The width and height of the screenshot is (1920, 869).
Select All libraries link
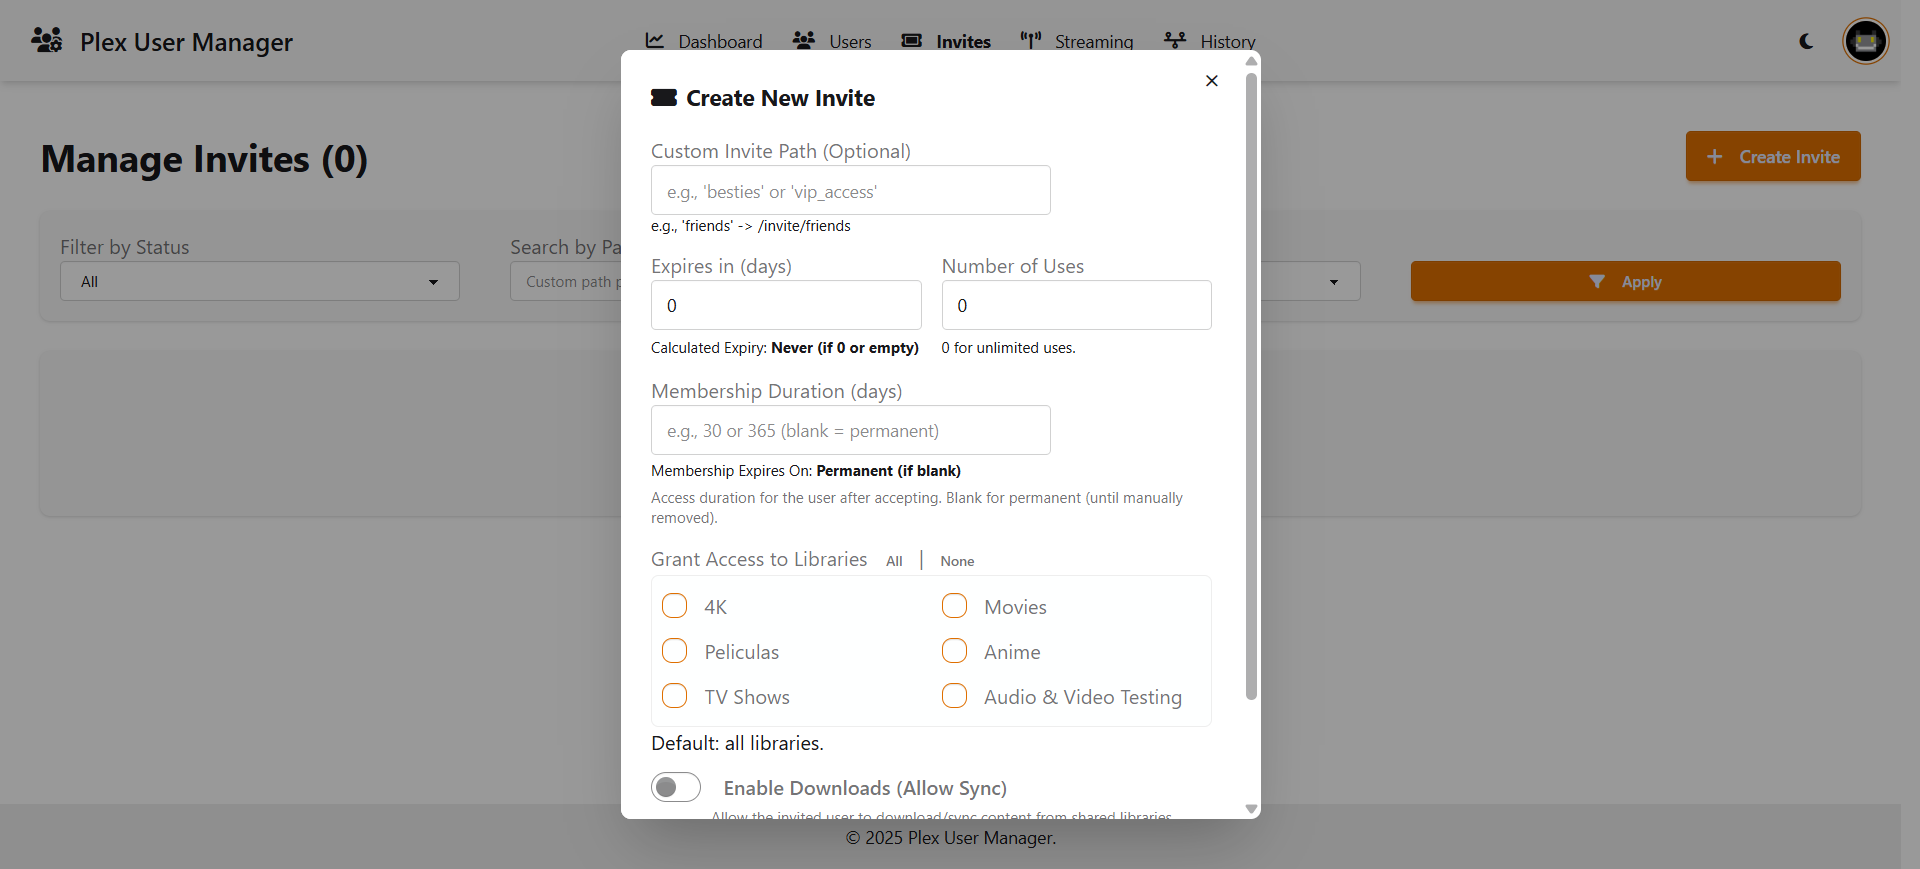coord(894,561)
